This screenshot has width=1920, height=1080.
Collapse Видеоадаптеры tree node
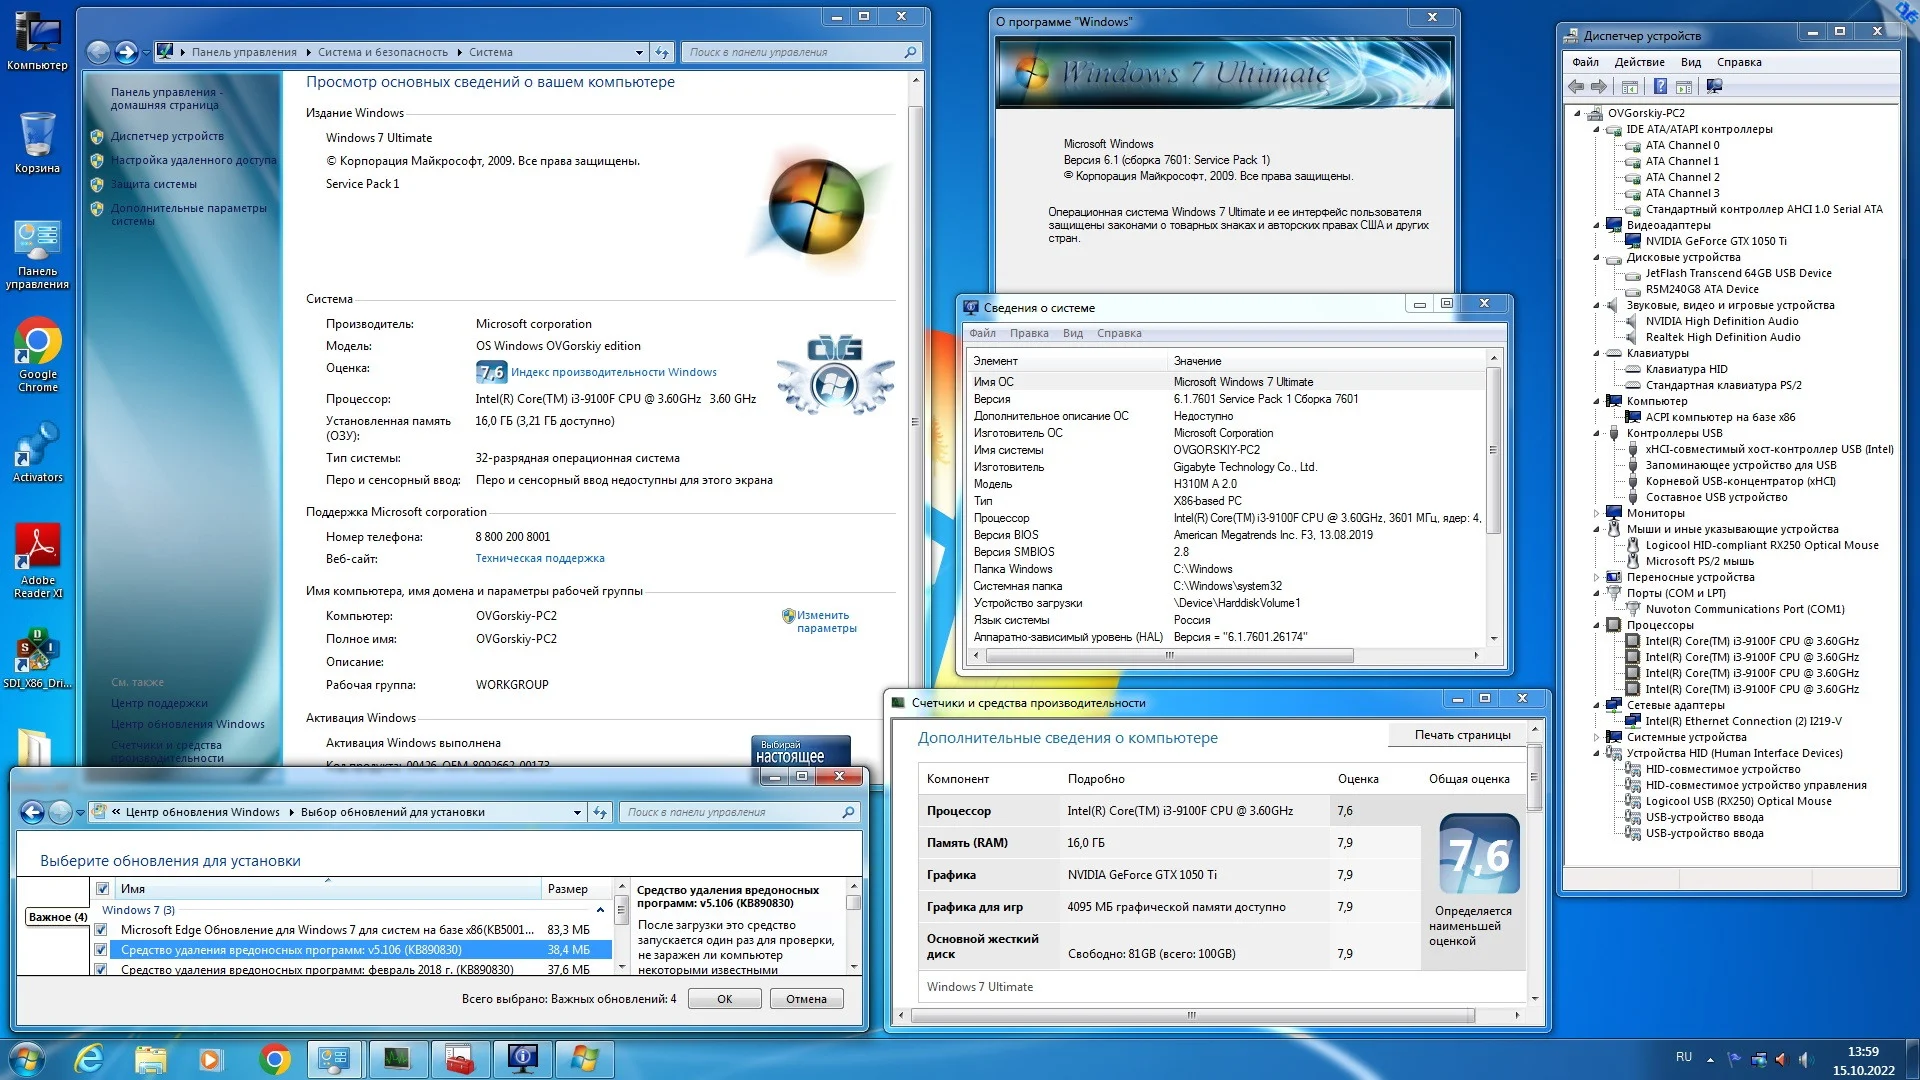(x=1597, y=226)
